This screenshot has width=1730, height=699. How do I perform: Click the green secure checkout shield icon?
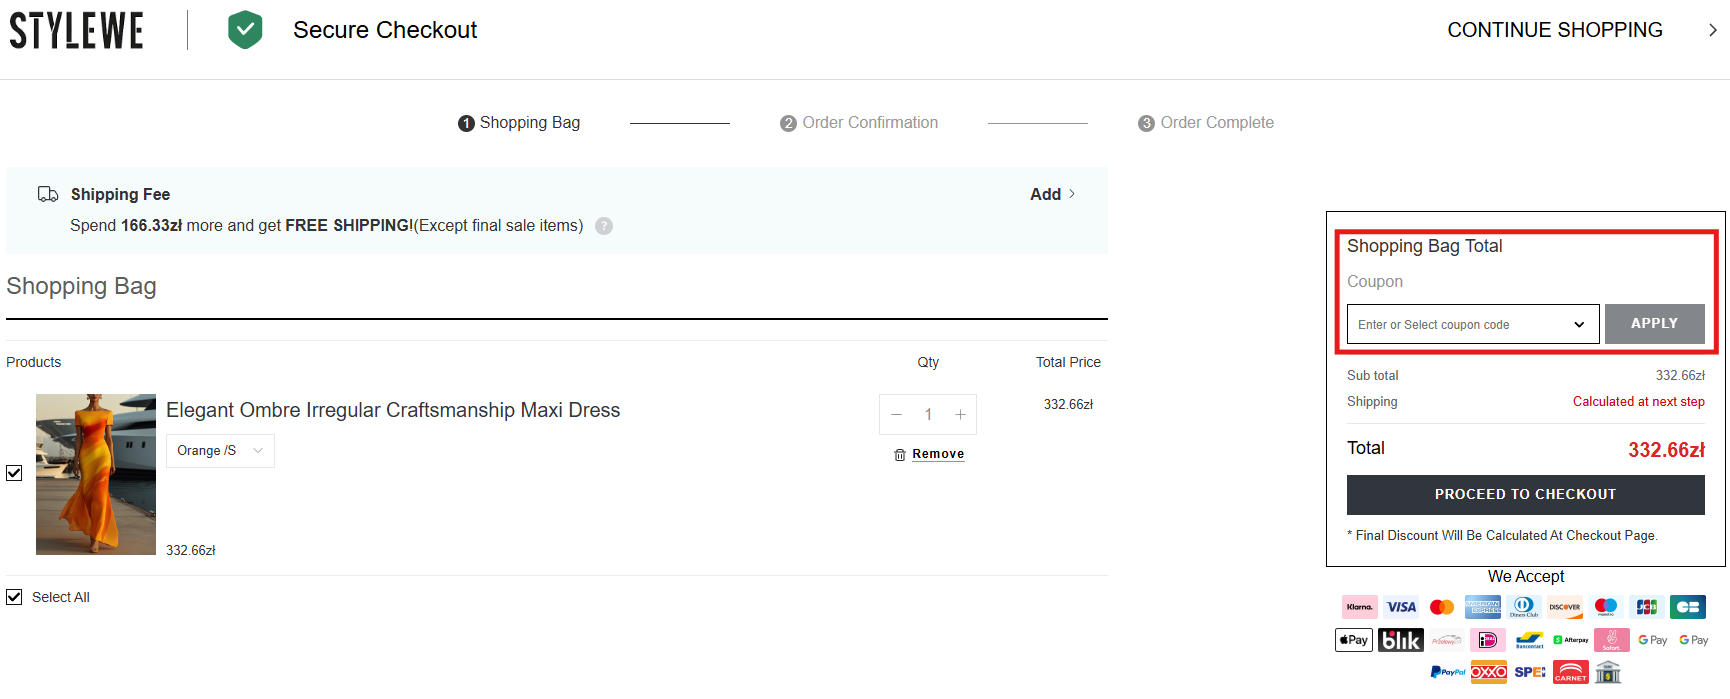(x=245, y=30)
